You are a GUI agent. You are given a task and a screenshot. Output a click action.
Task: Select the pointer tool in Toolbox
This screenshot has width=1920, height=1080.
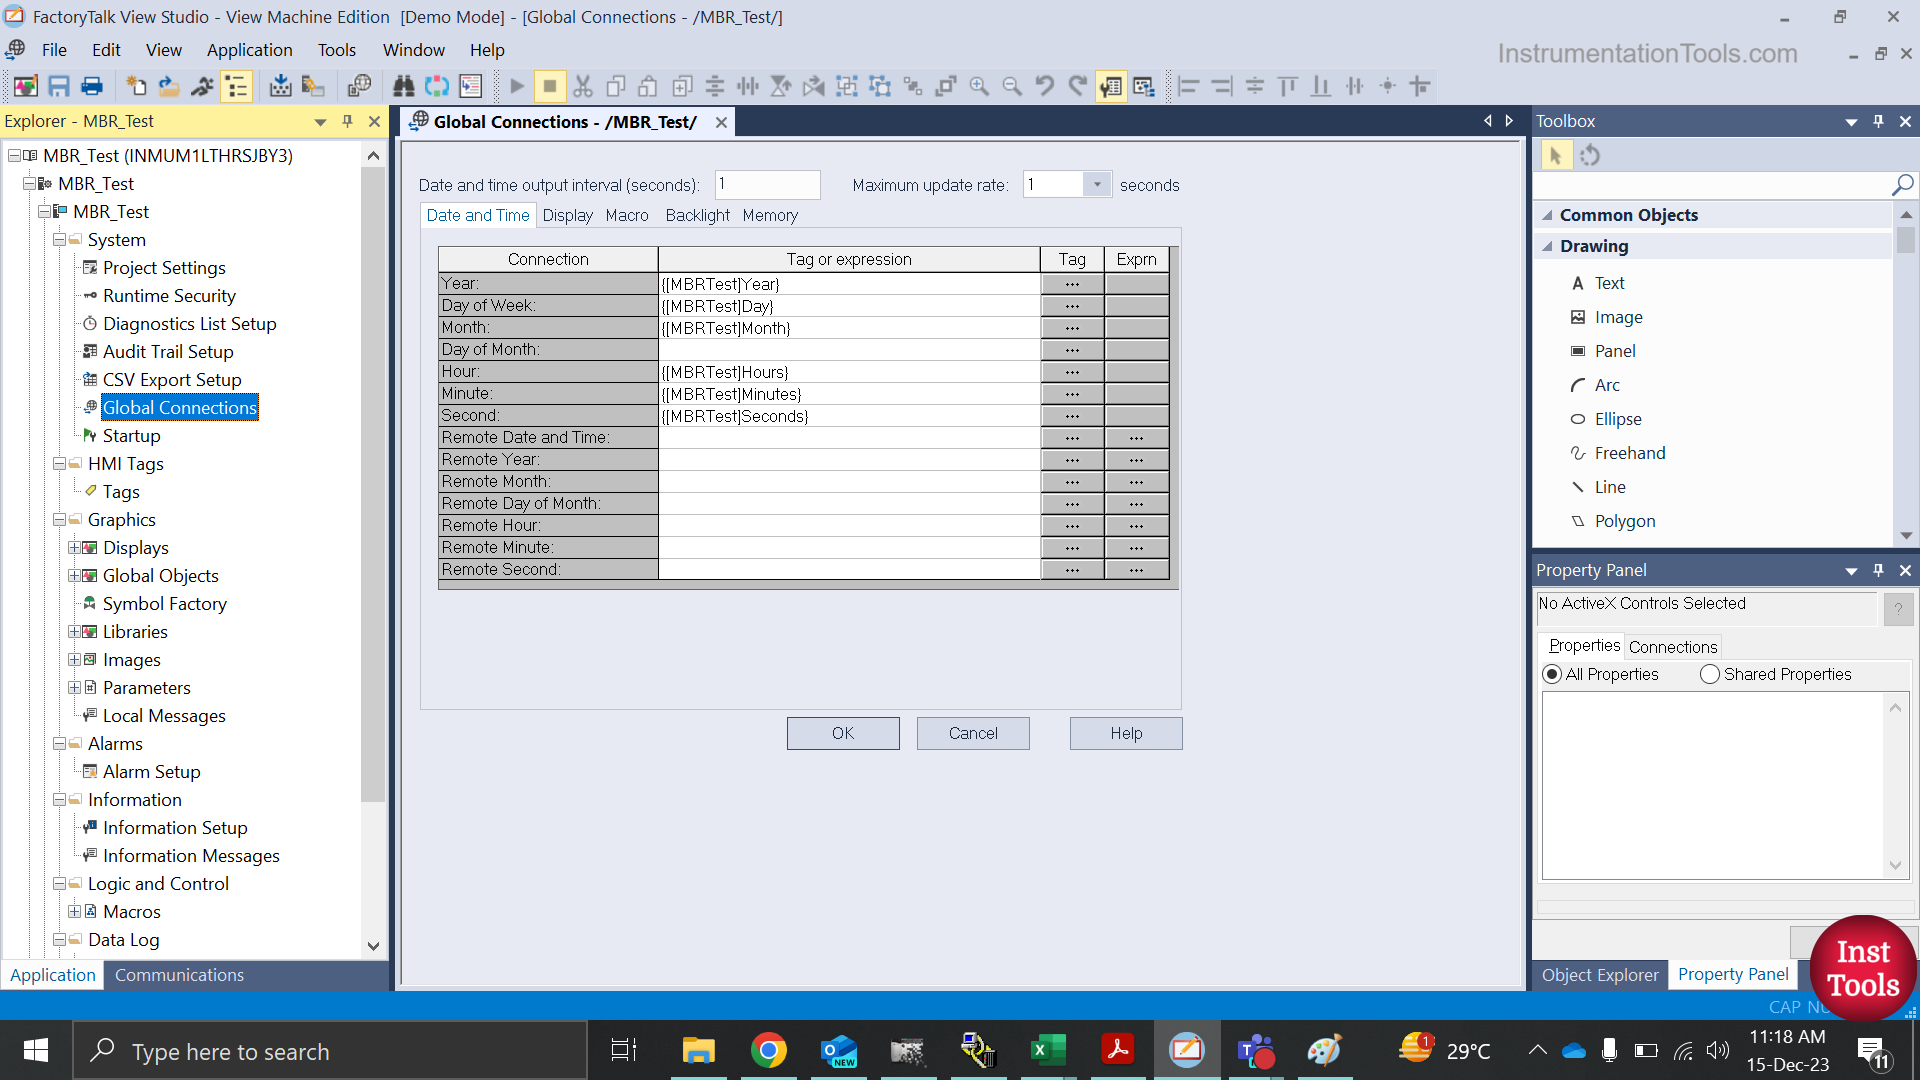(1555, 156)
